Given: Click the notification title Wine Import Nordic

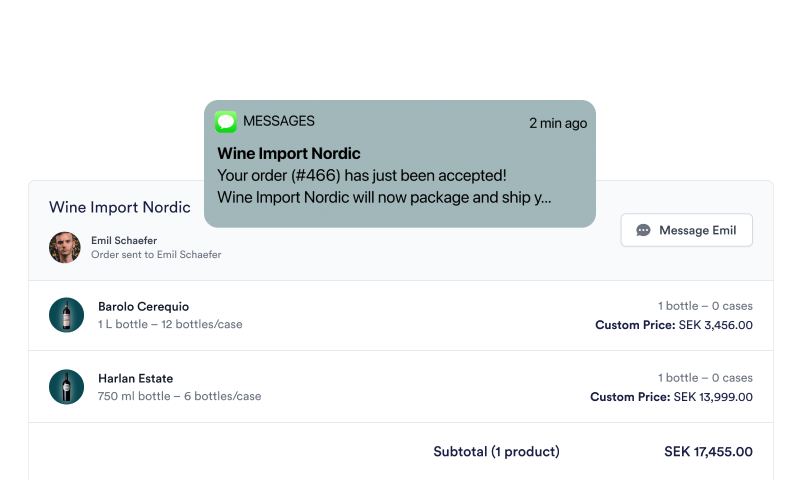Looking at the screenshot, I should (289, 153).
